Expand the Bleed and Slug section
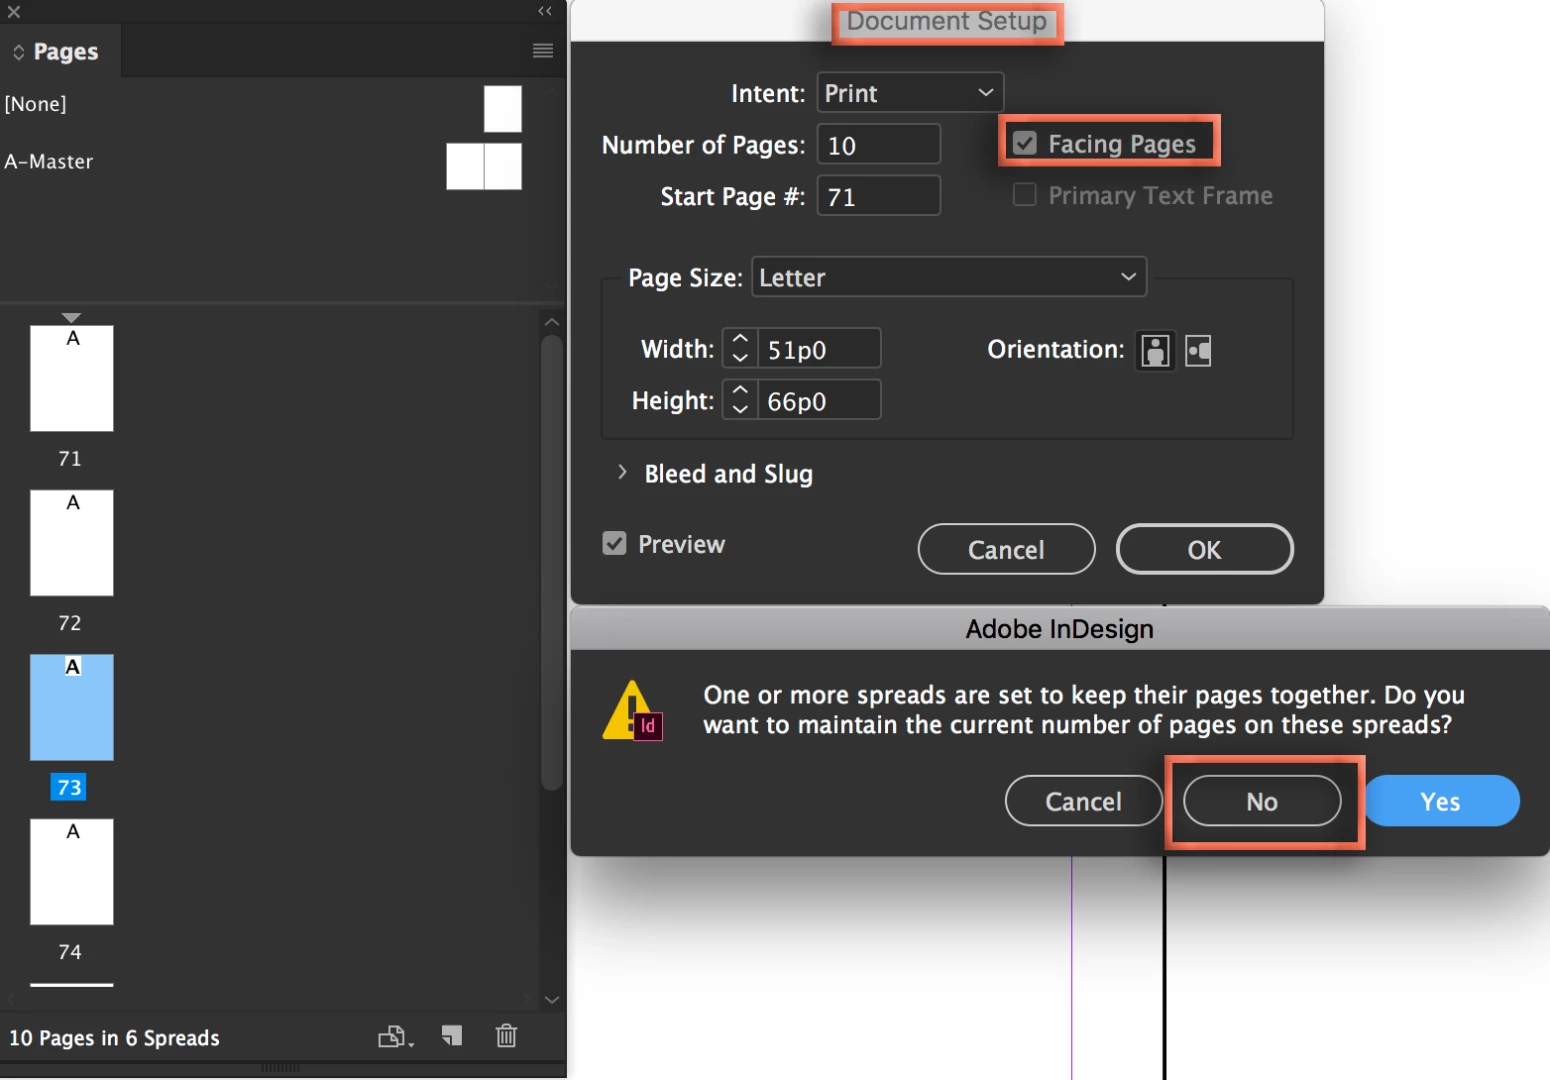This screenshot has height=1080, width=1550. click(x=622, y=472)
